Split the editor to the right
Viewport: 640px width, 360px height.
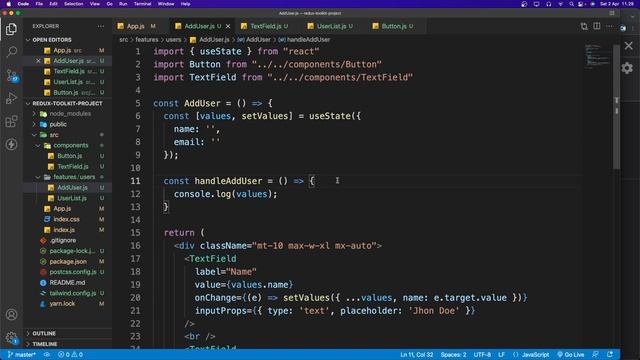point(597,26)
